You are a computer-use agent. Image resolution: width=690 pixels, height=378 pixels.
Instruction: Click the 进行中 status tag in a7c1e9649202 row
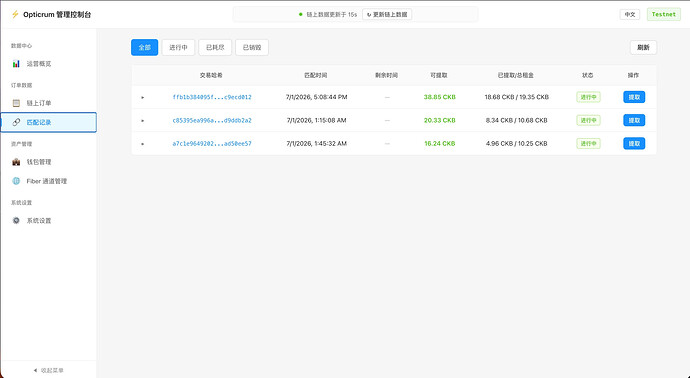(588, 143)
